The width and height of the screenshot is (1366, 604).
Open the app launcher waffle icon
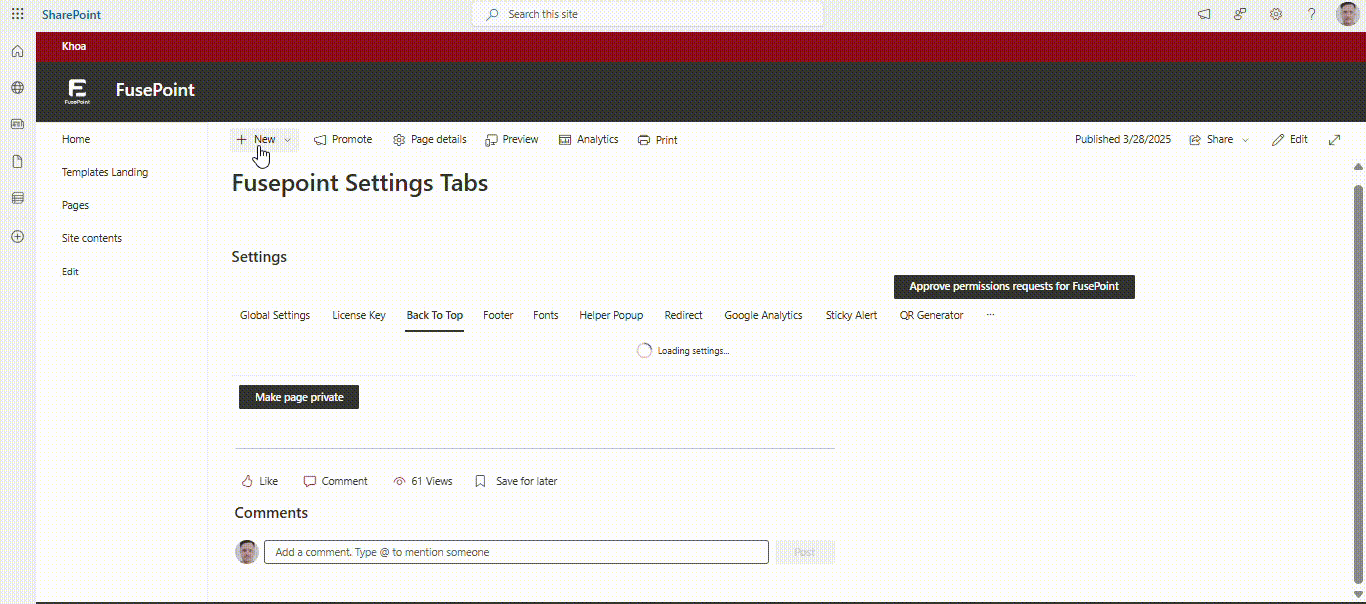[17, 15]
